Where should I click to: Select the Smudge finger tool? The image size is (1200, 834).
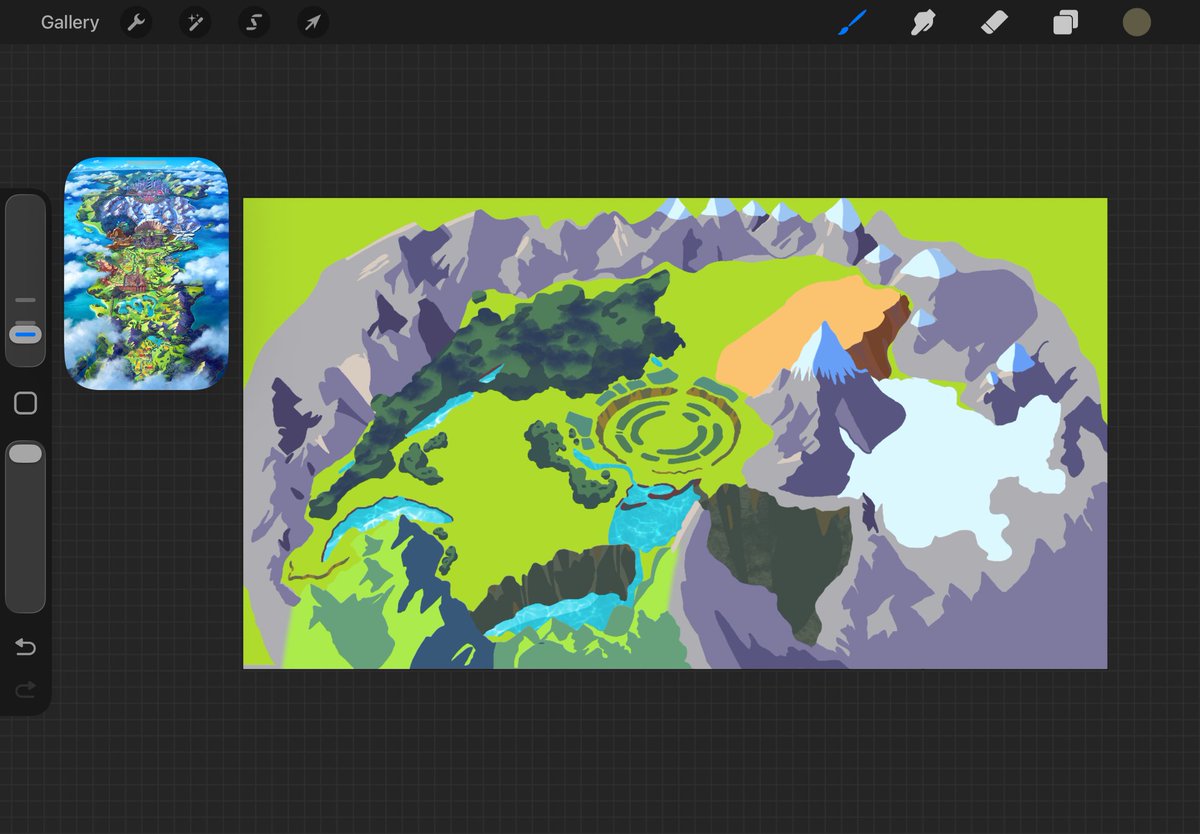tap(923, 22)
